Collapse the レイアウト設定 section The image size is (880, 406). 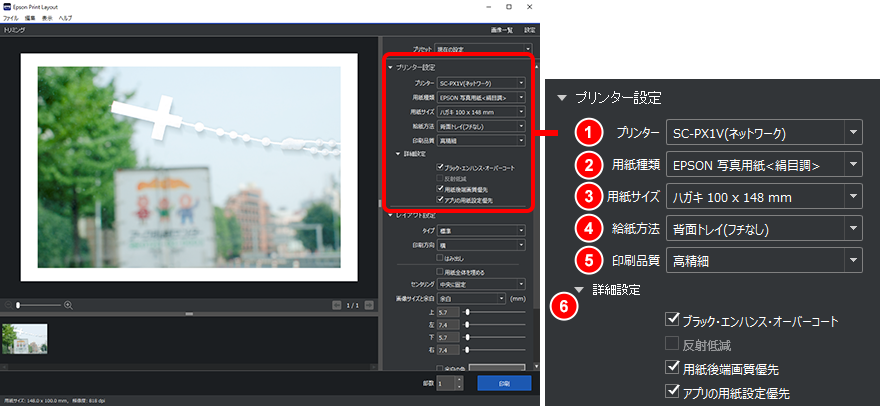[x=389, y=214]
